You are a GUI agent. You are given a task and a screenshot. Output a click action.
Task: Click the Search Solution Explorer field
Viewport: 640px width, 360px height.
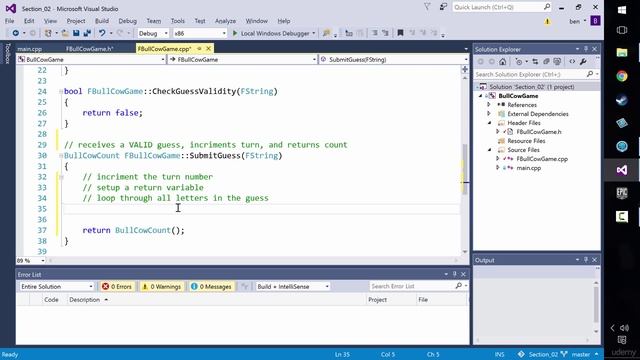pos(537,74)
